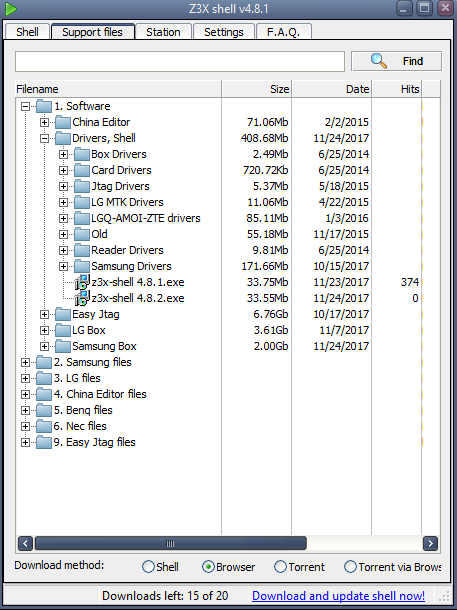Select Browser download method radio button
The width and height of the screenshot is (457, 610).
tap(208, 567)
